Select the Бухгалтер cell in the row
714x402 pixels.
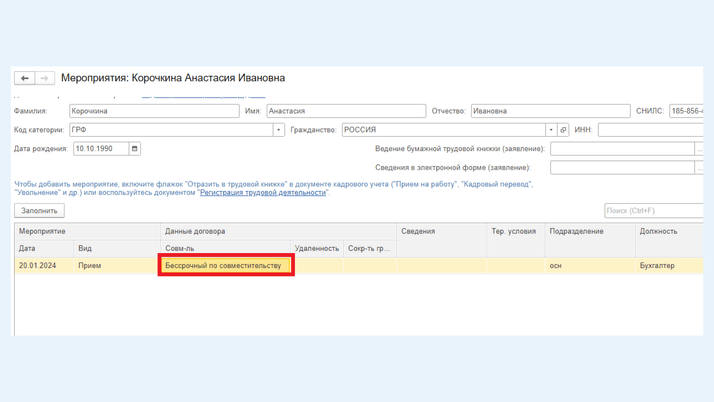click(x=657, y=266)
